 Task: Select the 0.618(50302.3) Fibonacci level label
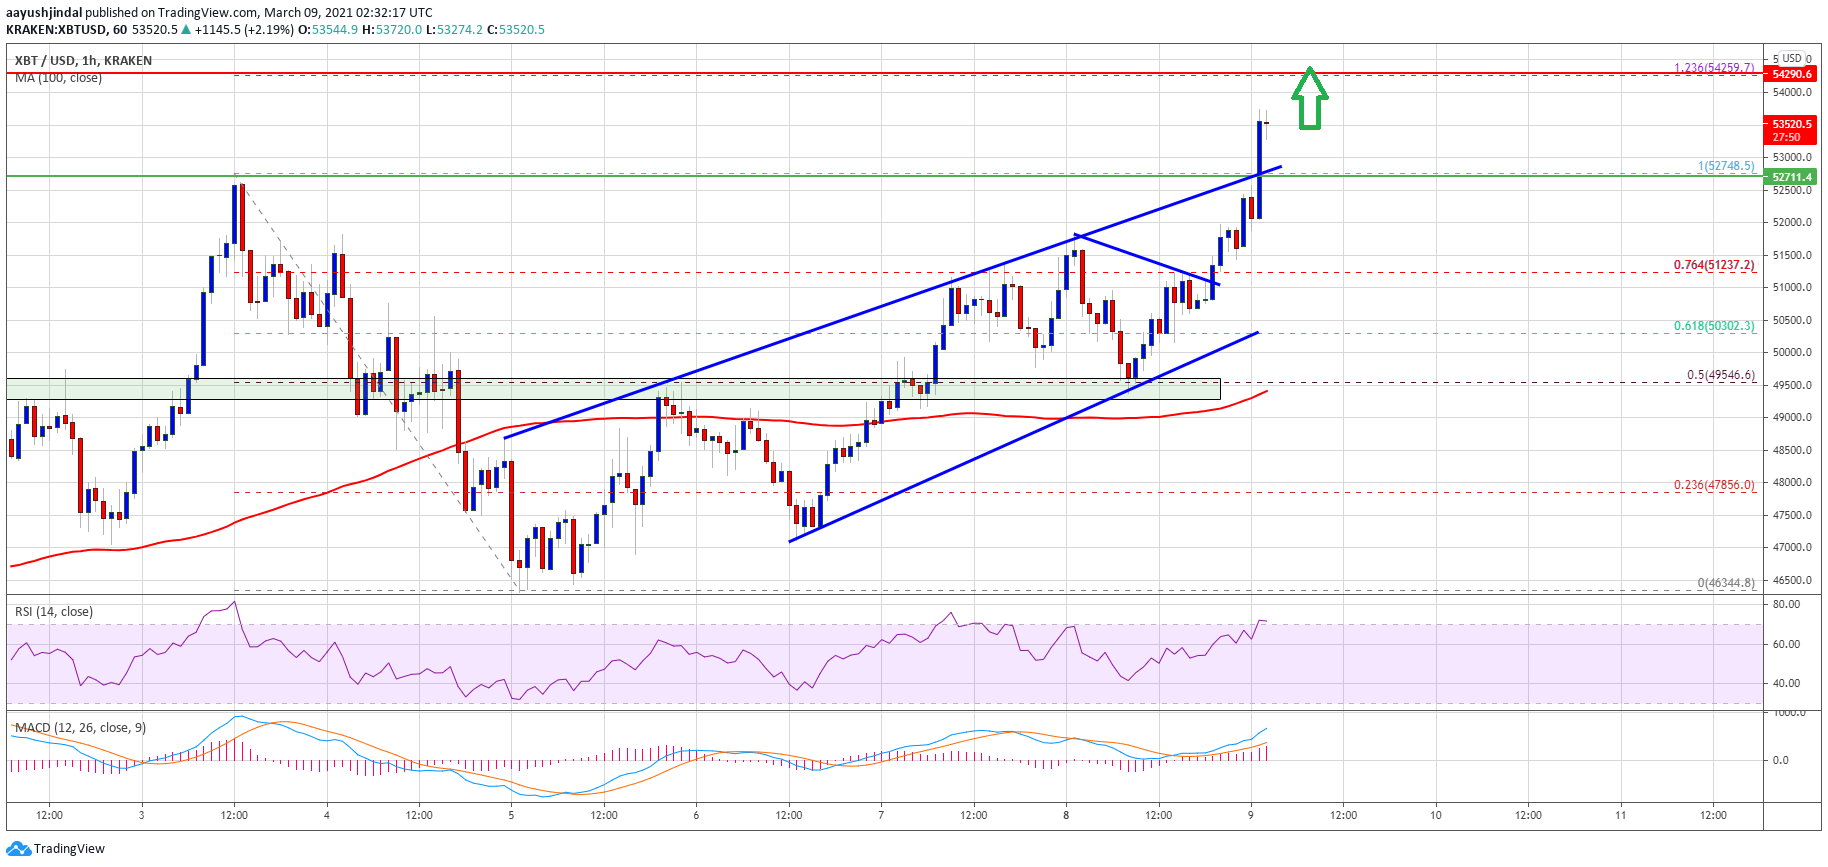coord(1714,326)
